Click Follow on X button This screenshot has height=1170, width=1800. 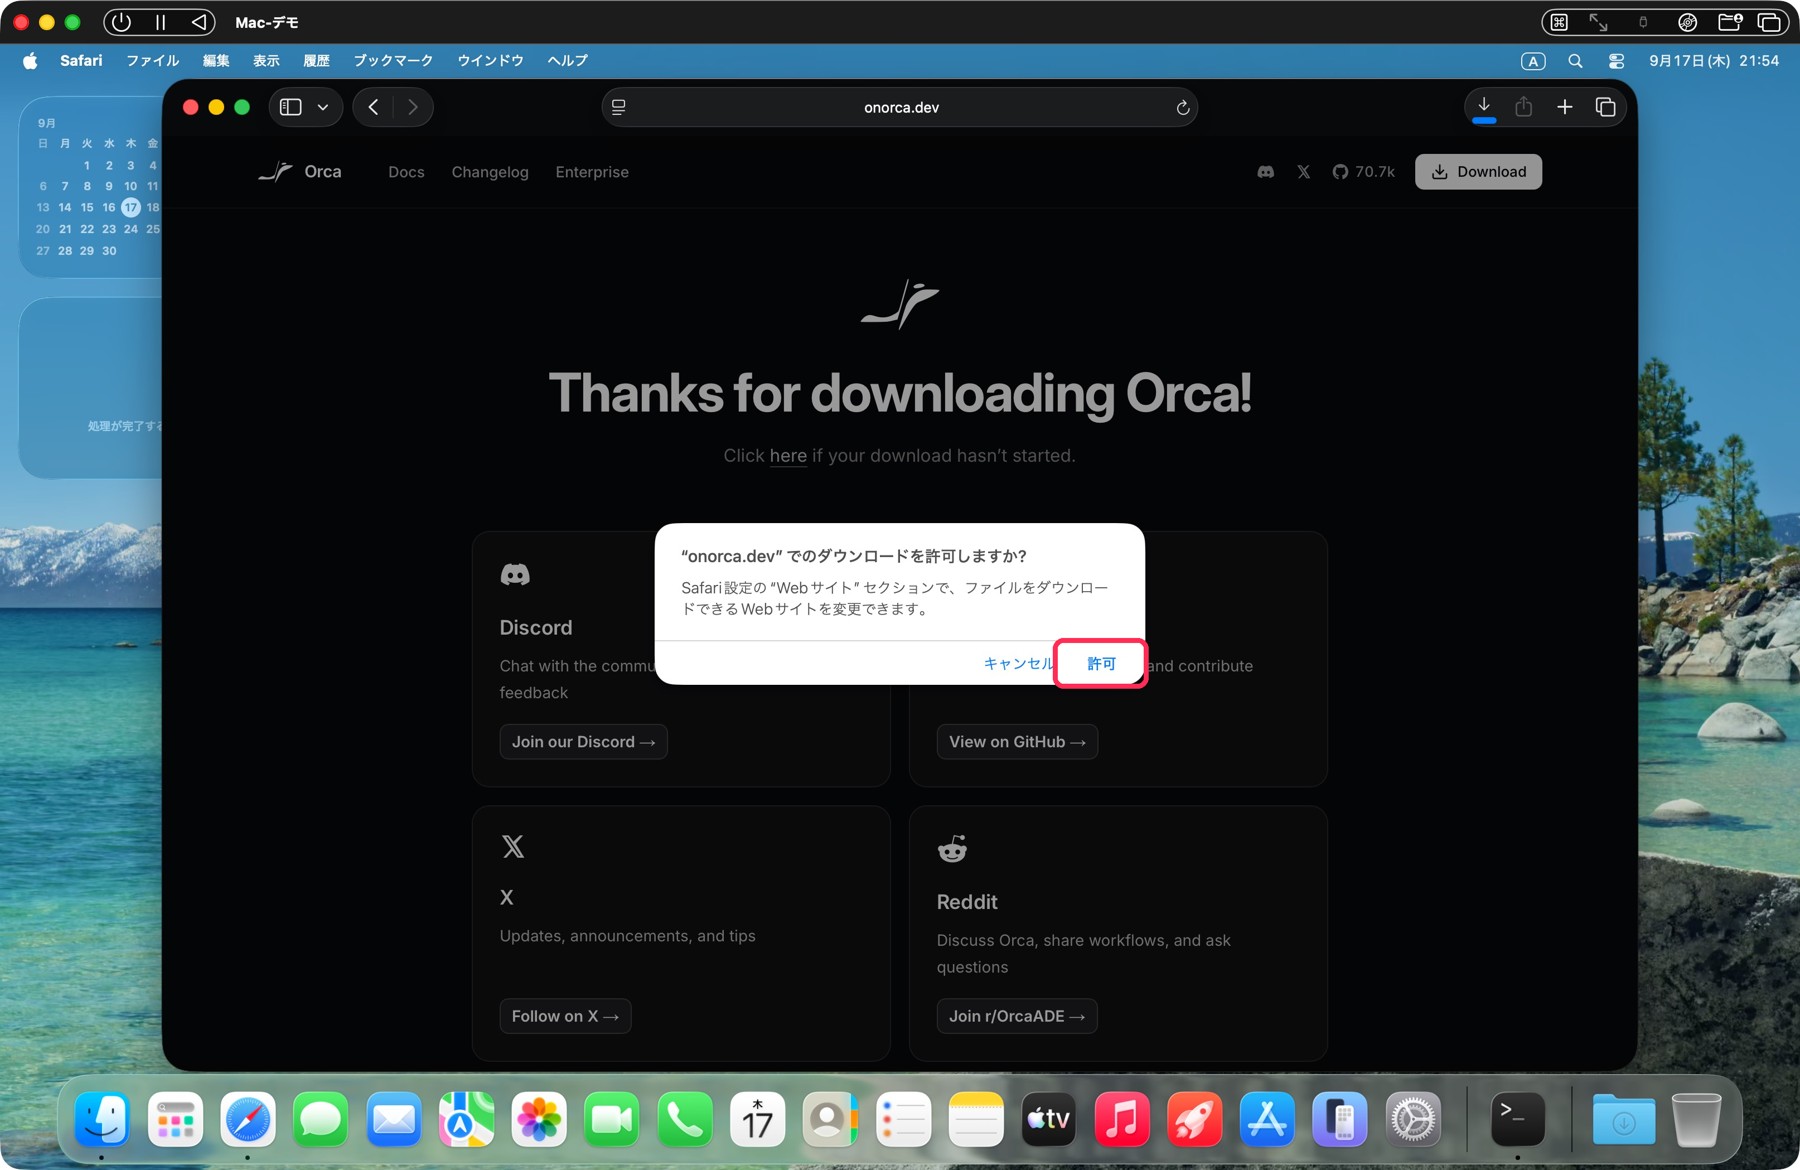[x=565, y=1016]
